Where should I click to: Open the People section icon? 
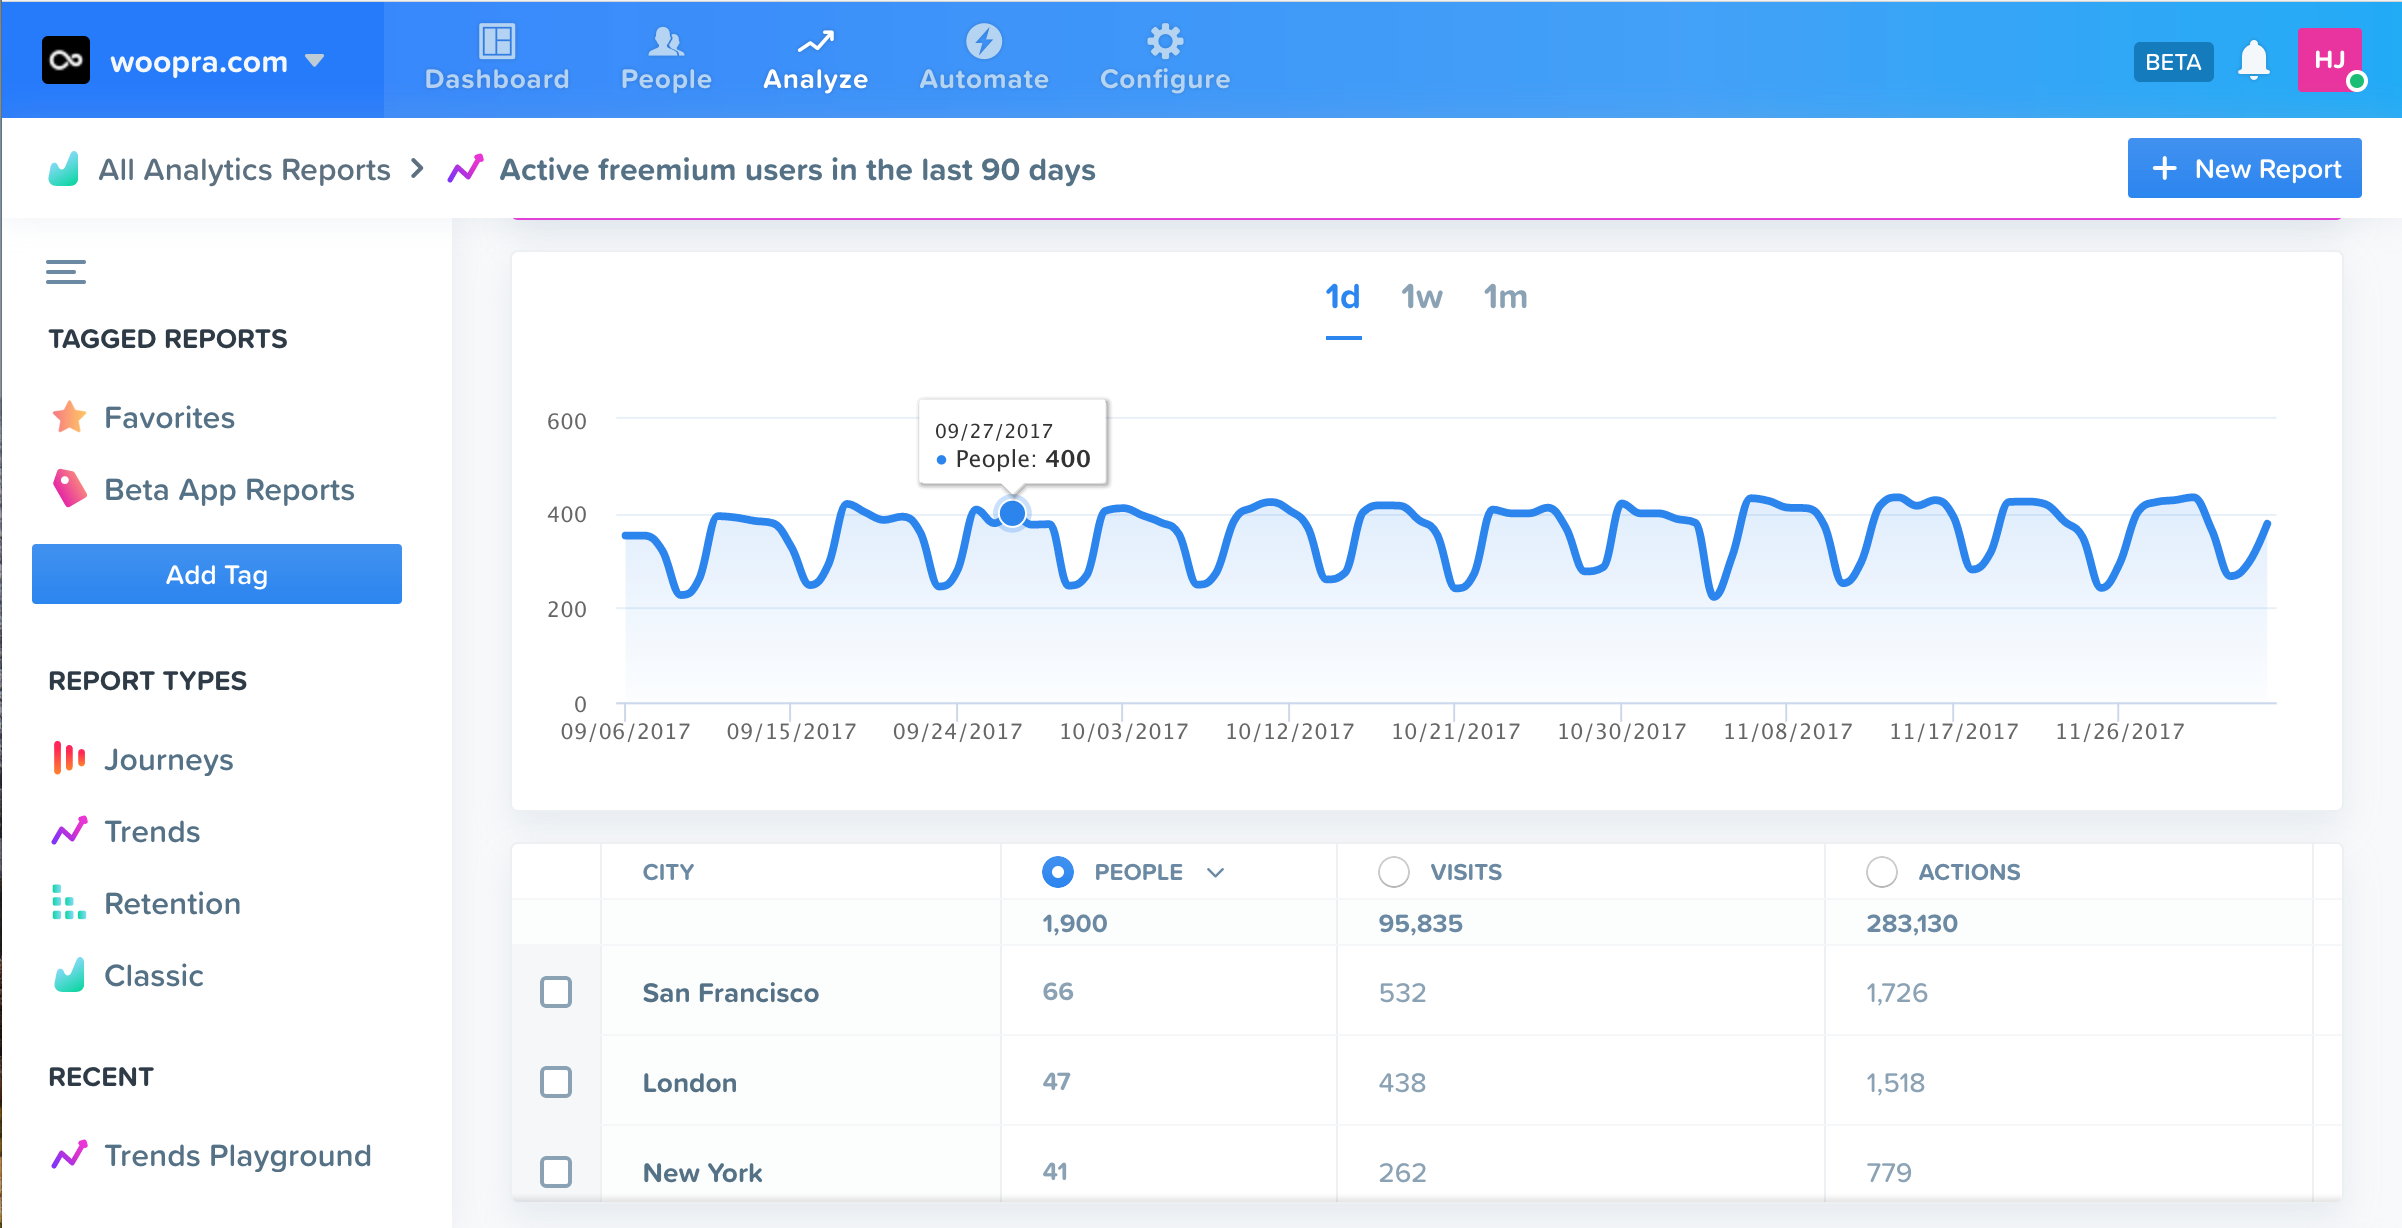click(x=666, y=42)
